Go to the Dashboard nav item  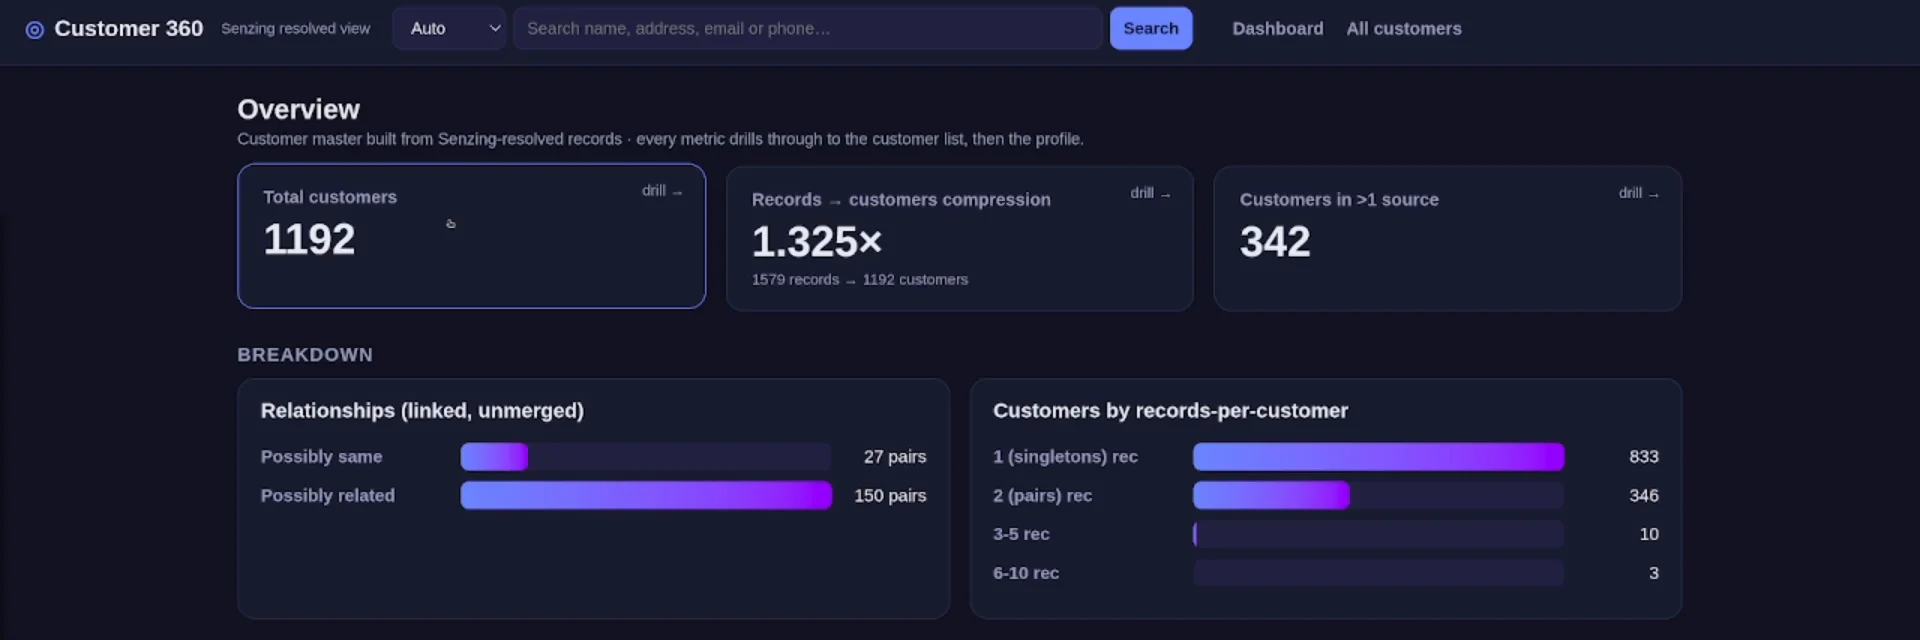point(1277,29)
